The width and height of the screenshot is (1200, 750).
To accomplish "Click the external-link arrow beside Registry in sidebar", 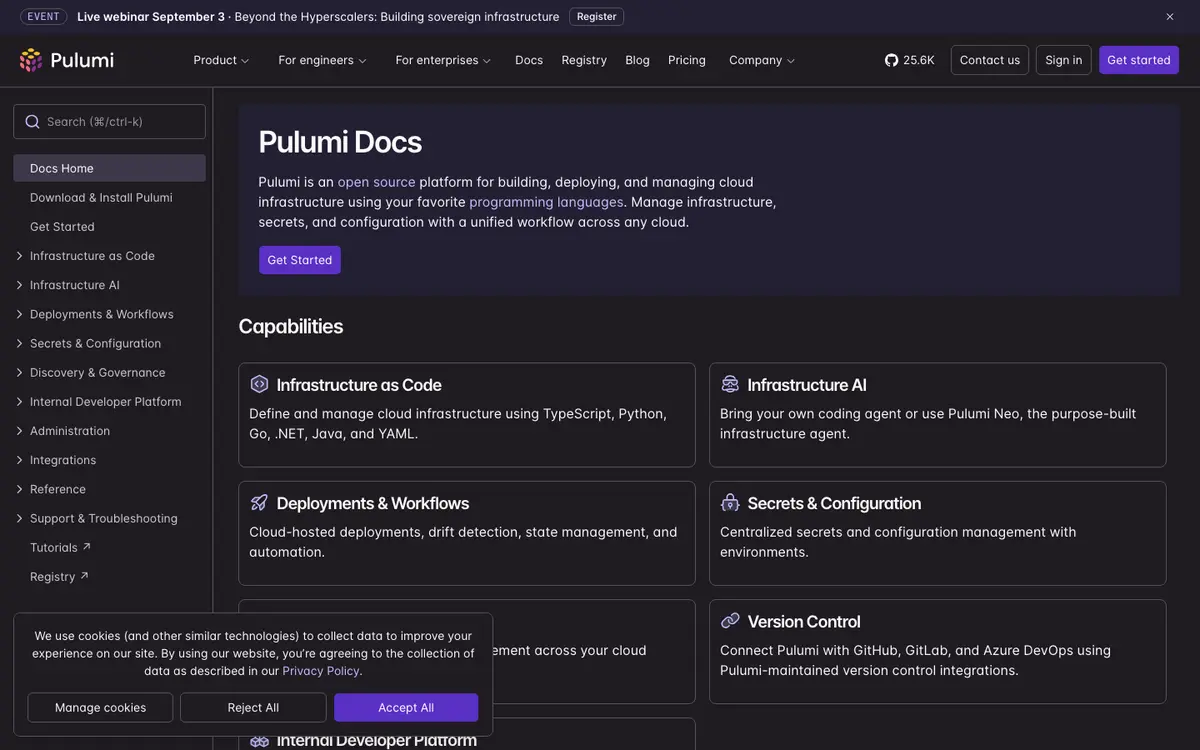I will pyautogui.click(x=84, y=576).
